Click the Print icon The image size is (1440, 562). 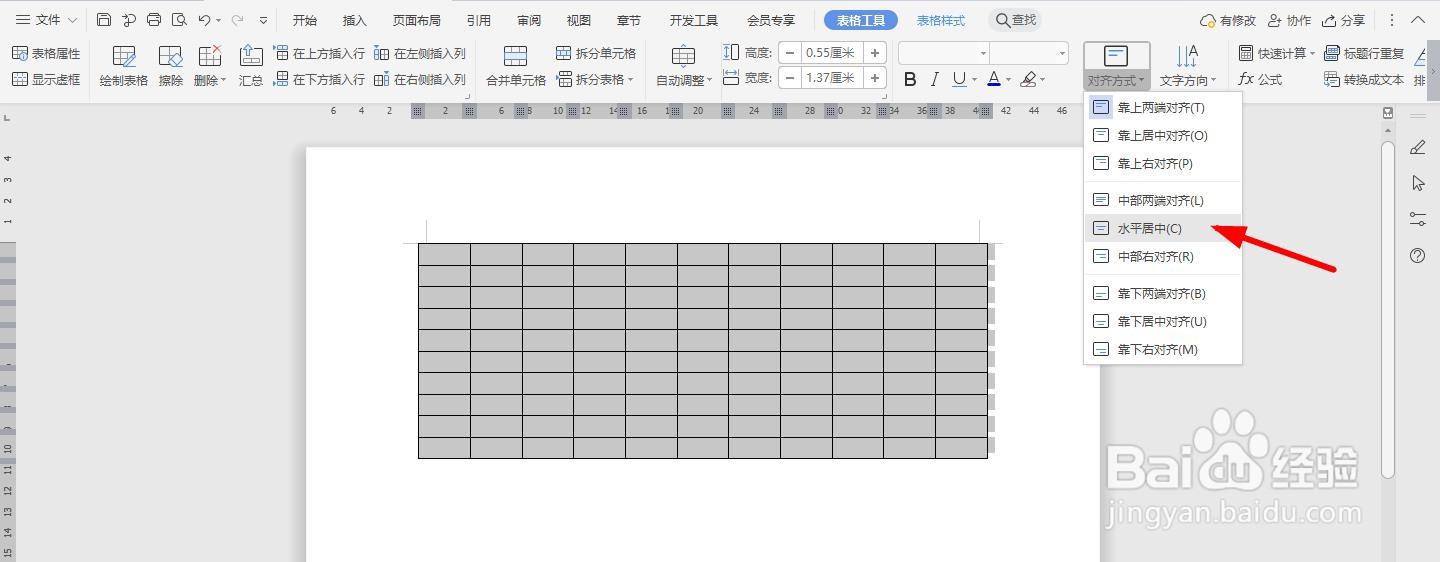pyautogui.click(x=154, y=20)
